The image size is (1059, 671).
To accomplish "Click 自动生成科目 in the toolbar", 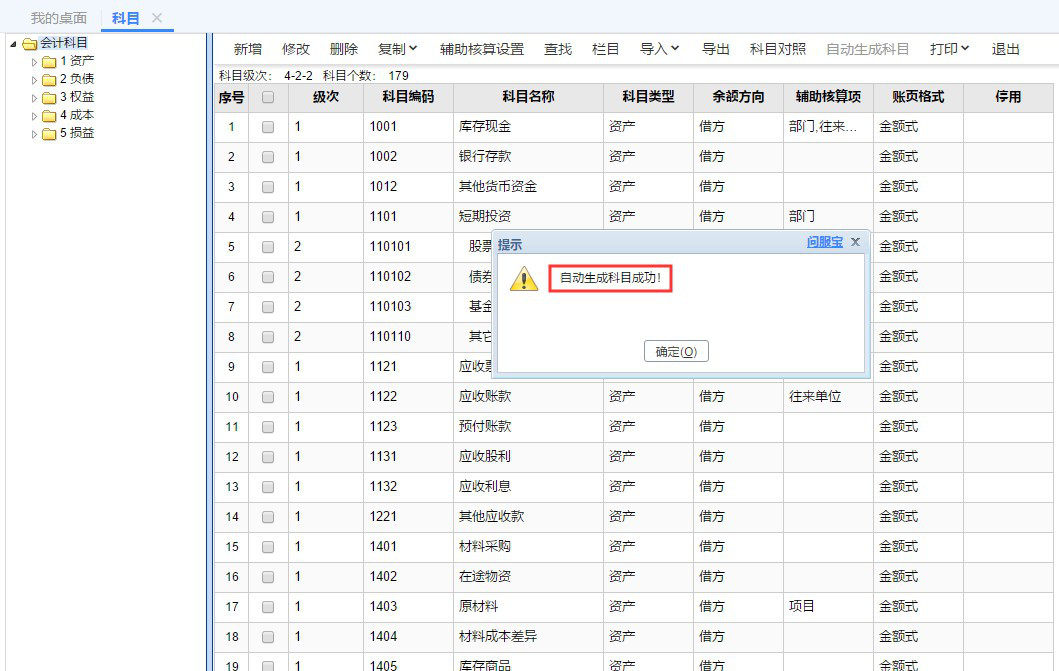I will [x=868, y=49].
